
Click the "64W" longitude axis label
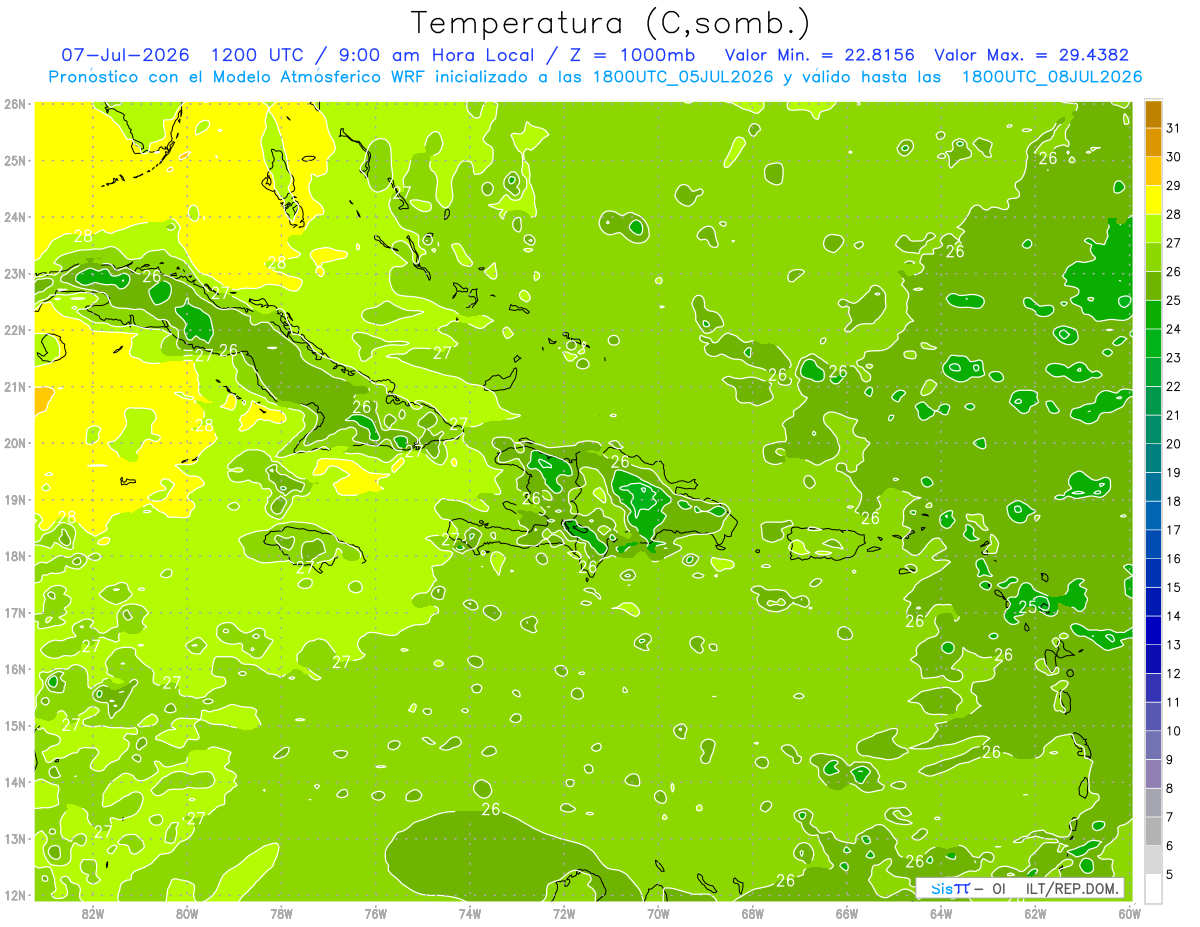tap(941, 913)
